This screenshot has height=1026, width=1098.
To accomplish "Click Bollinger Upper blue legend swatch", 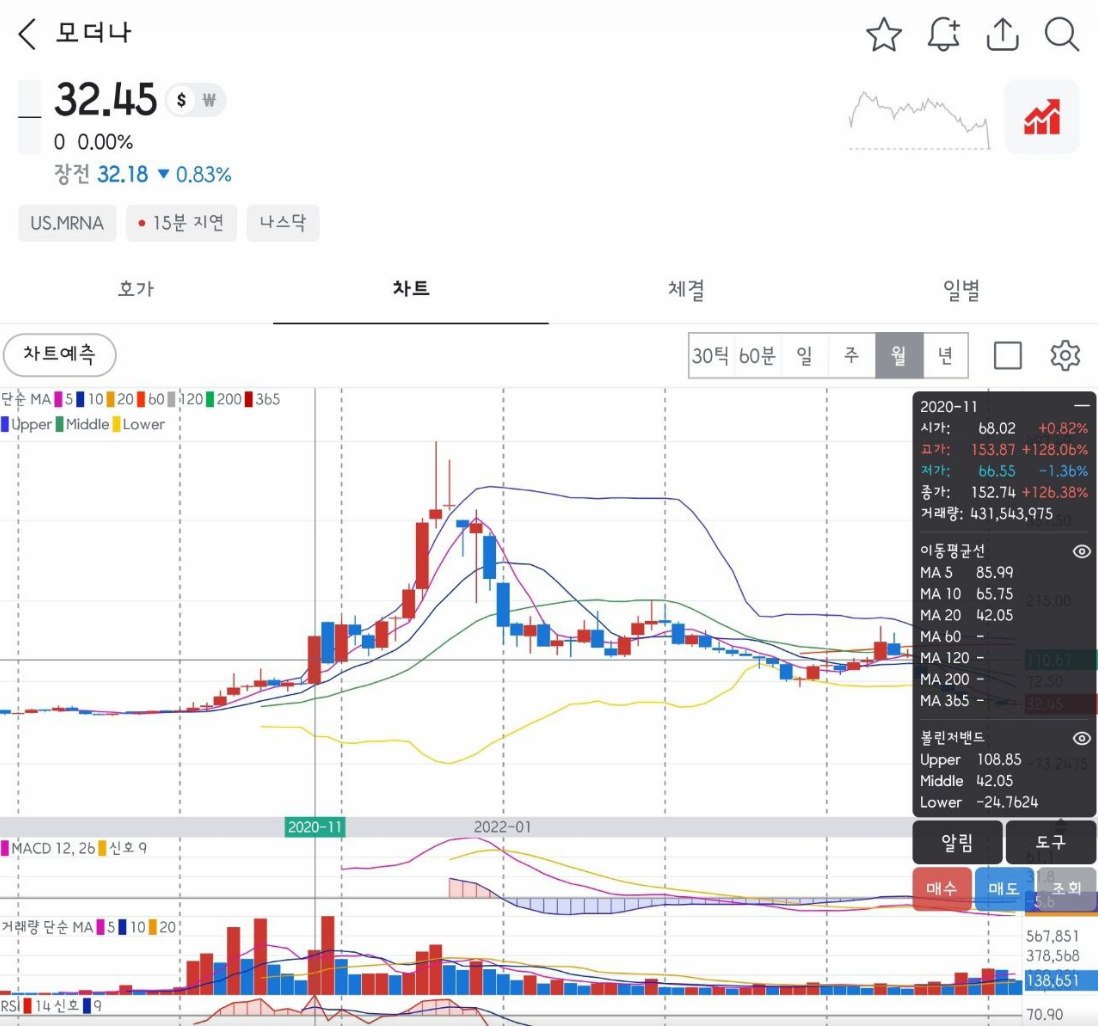I will pyautogui.click(x=5, y=424).
